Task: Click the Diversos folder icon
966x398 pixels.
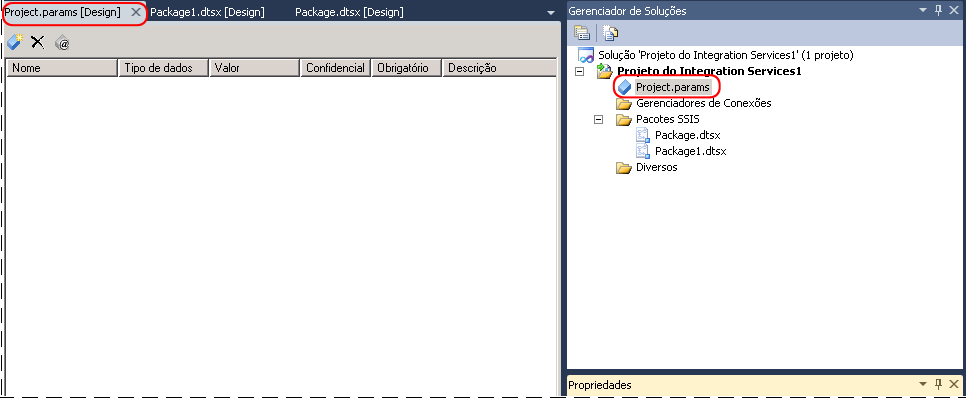Action: click(x=624, y=168)
